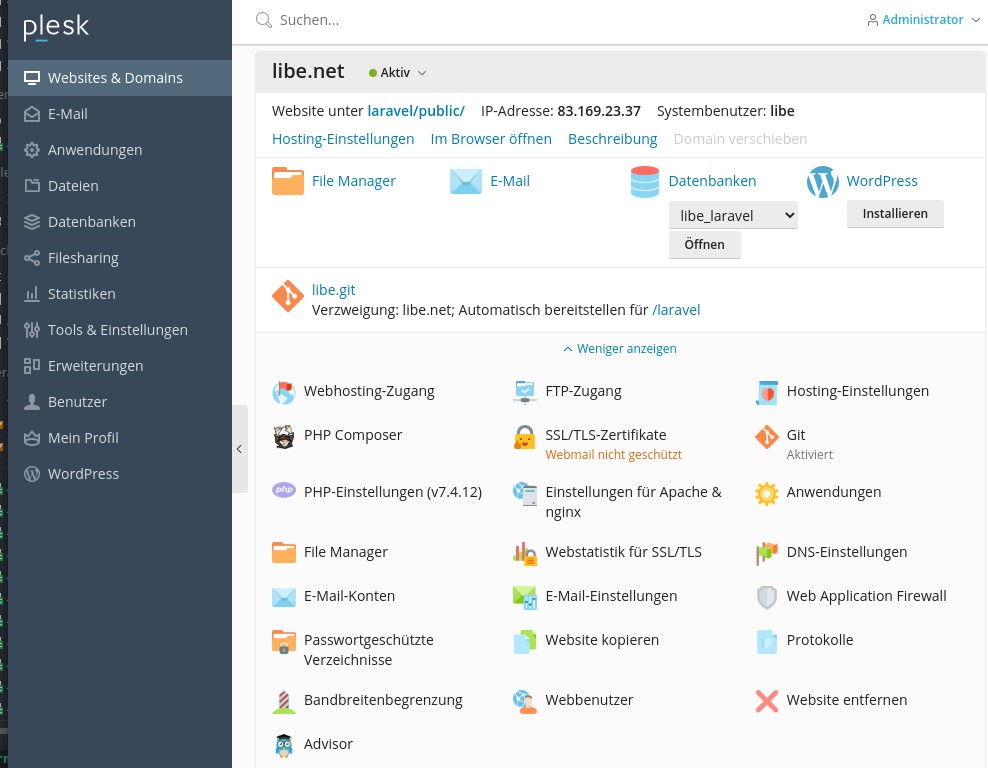Click the DNS-Einstellungen flag icon

tap(767, 553)
